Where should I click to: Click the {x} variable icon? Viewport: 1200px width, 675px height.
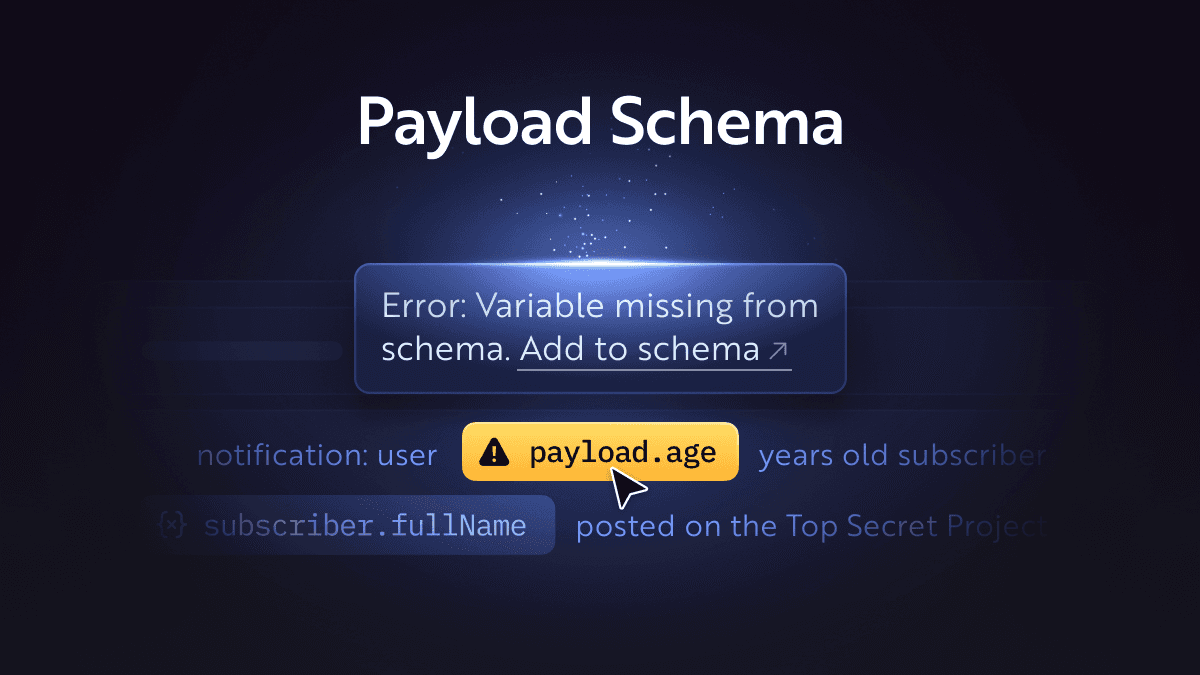coord(173,525)
